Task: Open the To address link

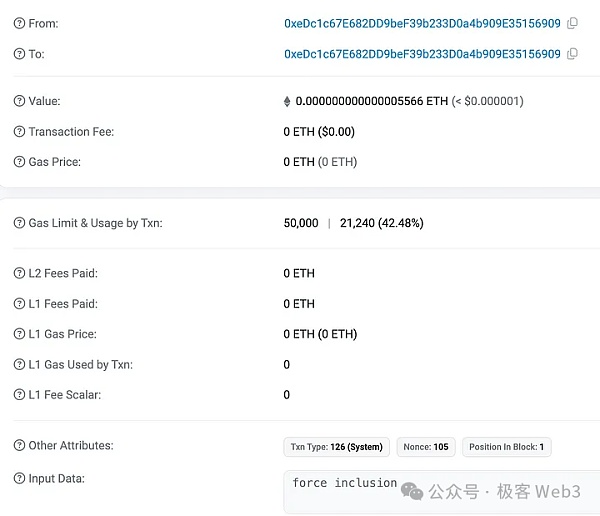Action: (x=422, y=54)
